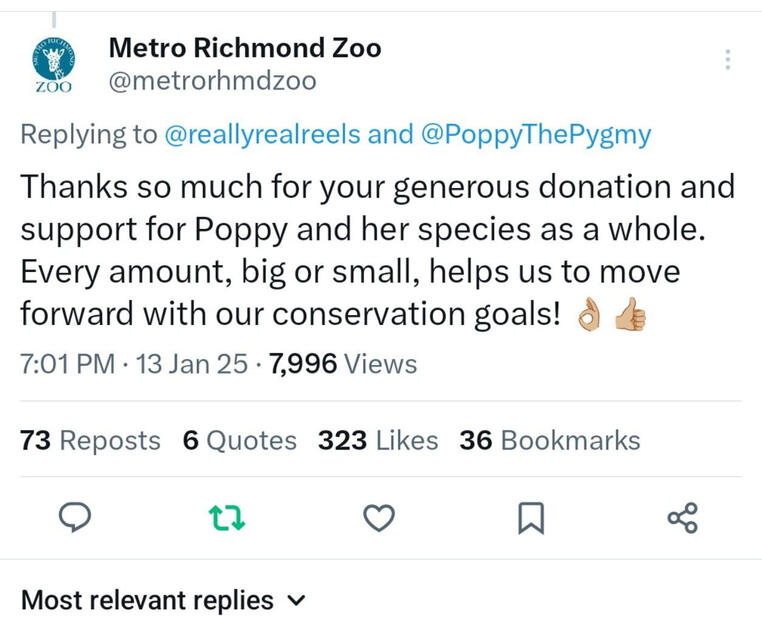The width and height of the screenshot is (762, 622).
Task: Select the @metrorhmdzoo handle
Action: [212, 81]
